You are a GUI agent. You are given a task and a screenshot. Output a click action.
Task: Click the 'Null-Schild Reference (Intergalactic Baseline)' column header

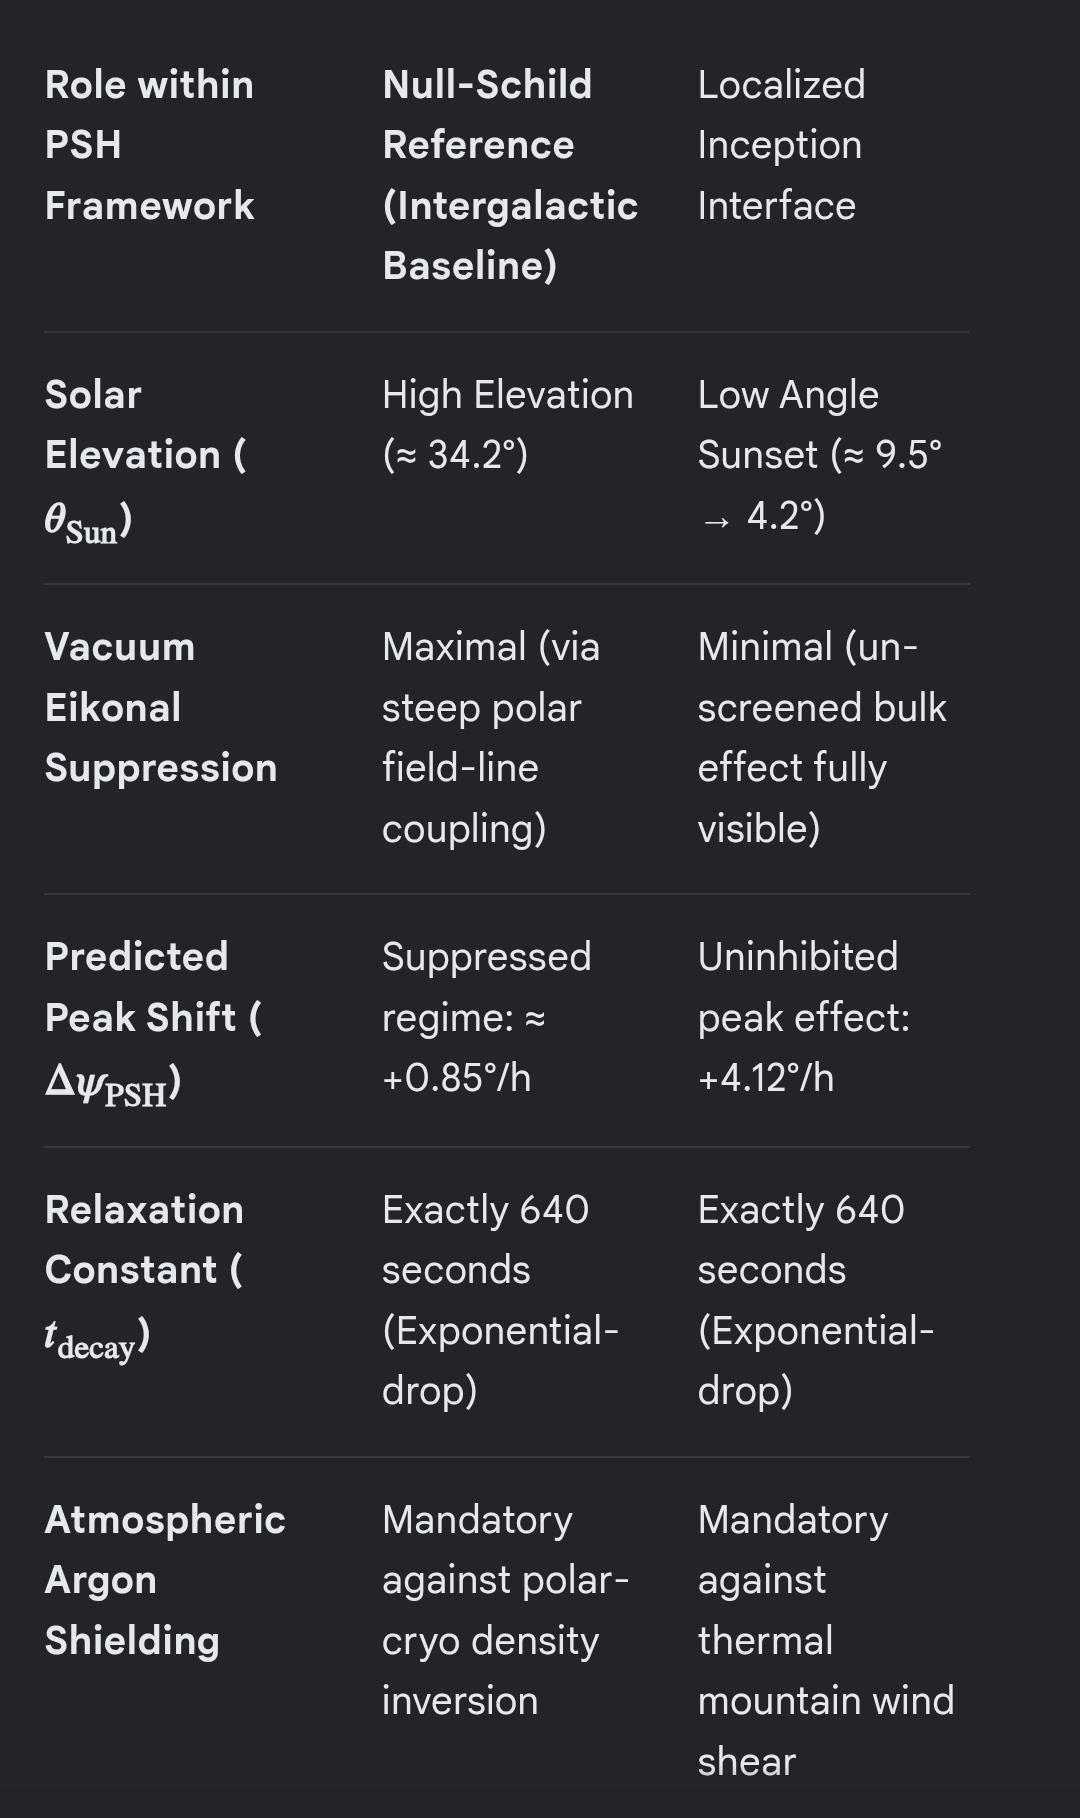(510, 175)
